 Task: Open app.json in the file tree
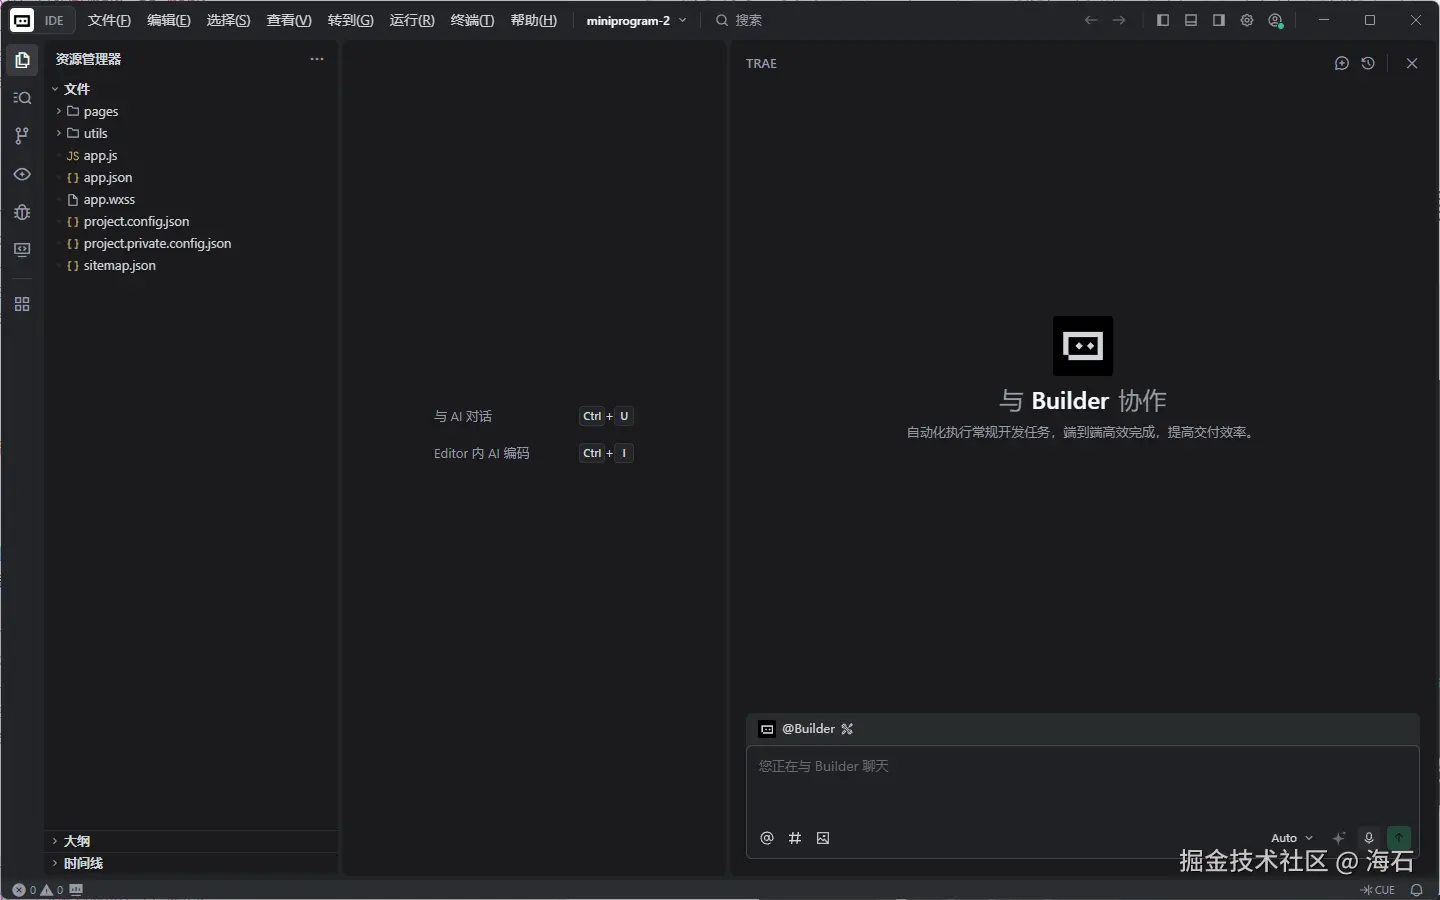click(190, 177)
